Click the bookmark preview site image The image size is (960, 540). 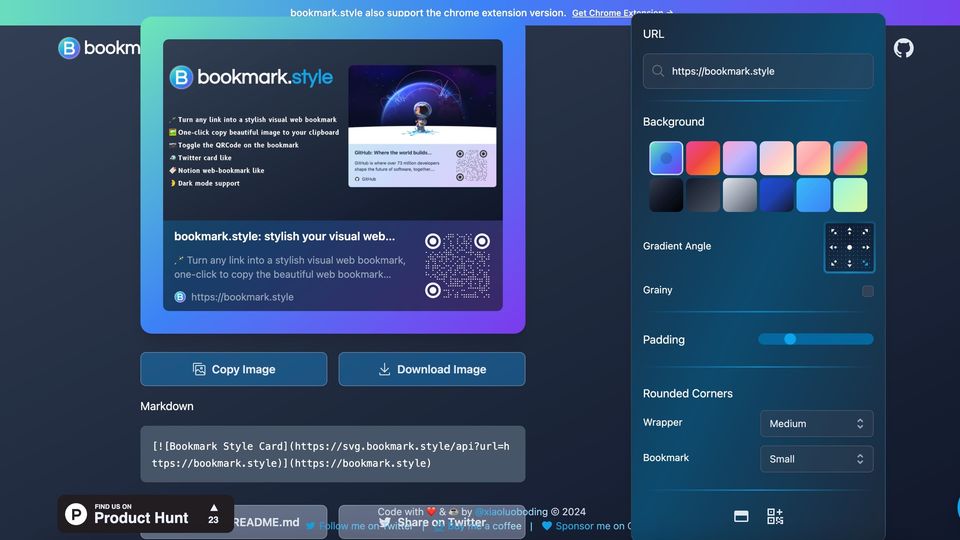tap(332, 130)
